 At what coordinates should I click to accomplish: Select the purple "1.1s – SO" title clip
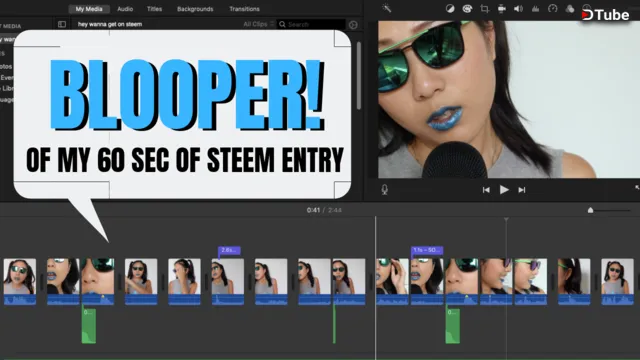[427, 250]
